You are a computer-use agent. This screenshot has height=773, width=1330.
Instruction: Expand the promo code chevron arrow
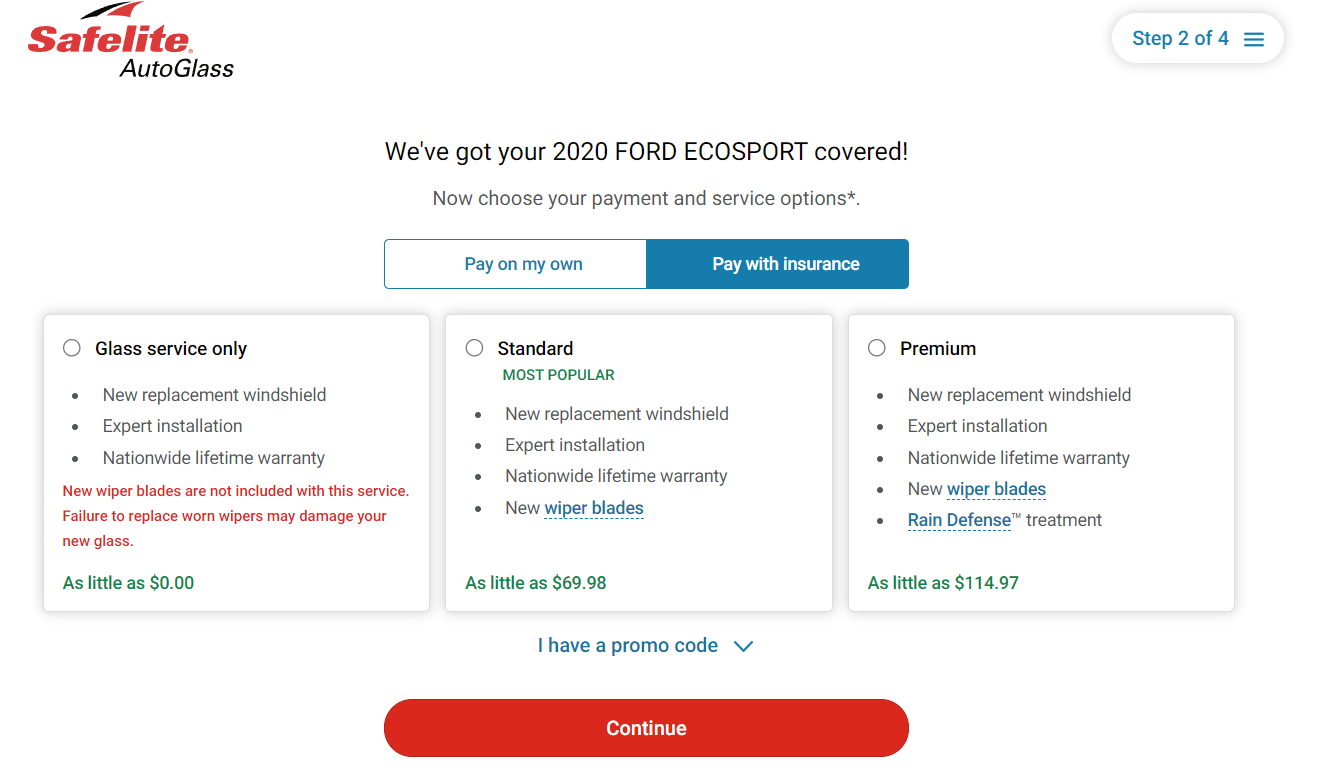pyautogui.click(x=743, y=646)
